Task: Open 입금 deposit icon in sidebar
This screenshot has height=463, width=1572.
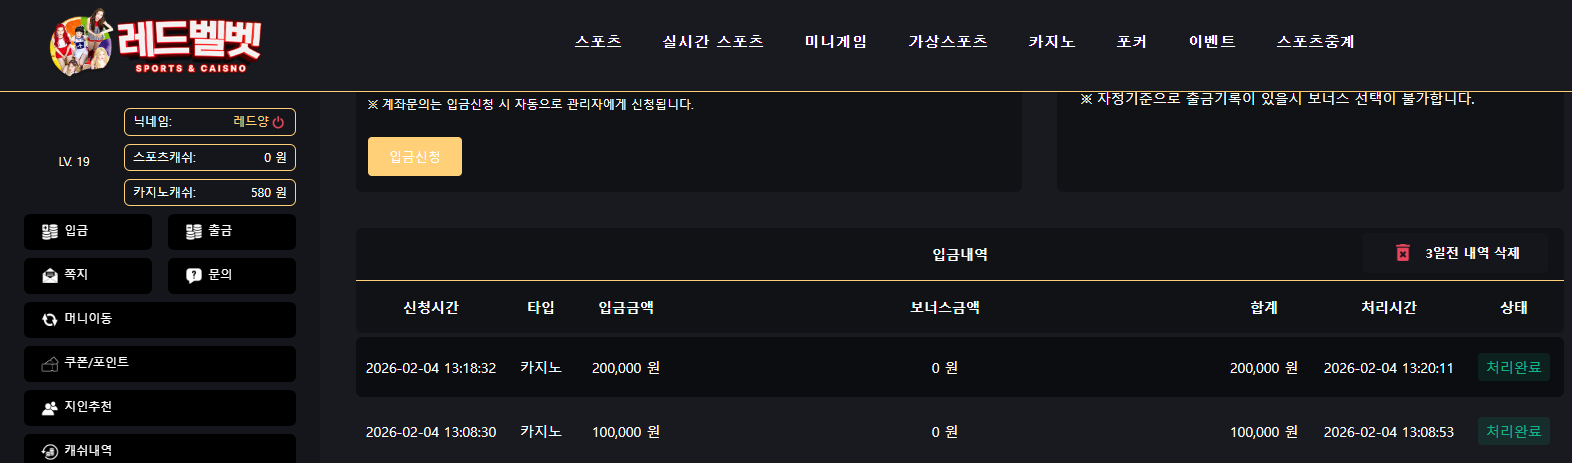Action: coord(50,231)
